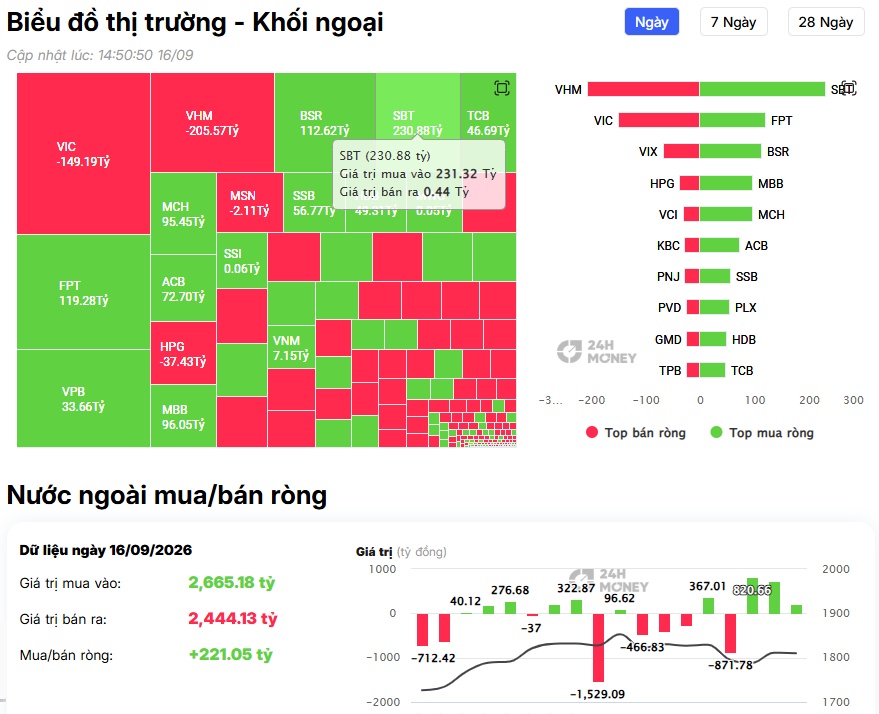Toggle the 'Top mua ròng' green legend marker
Viewport: 879px width, 714px height.
(x=716, y=432)
